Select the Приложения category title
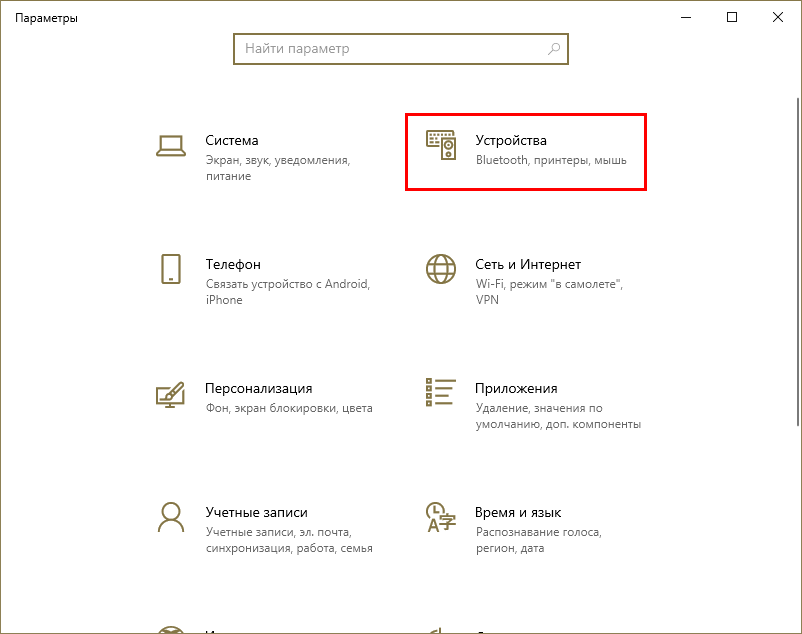The height and width of the screenshot is (634, 802). point(517,388)
